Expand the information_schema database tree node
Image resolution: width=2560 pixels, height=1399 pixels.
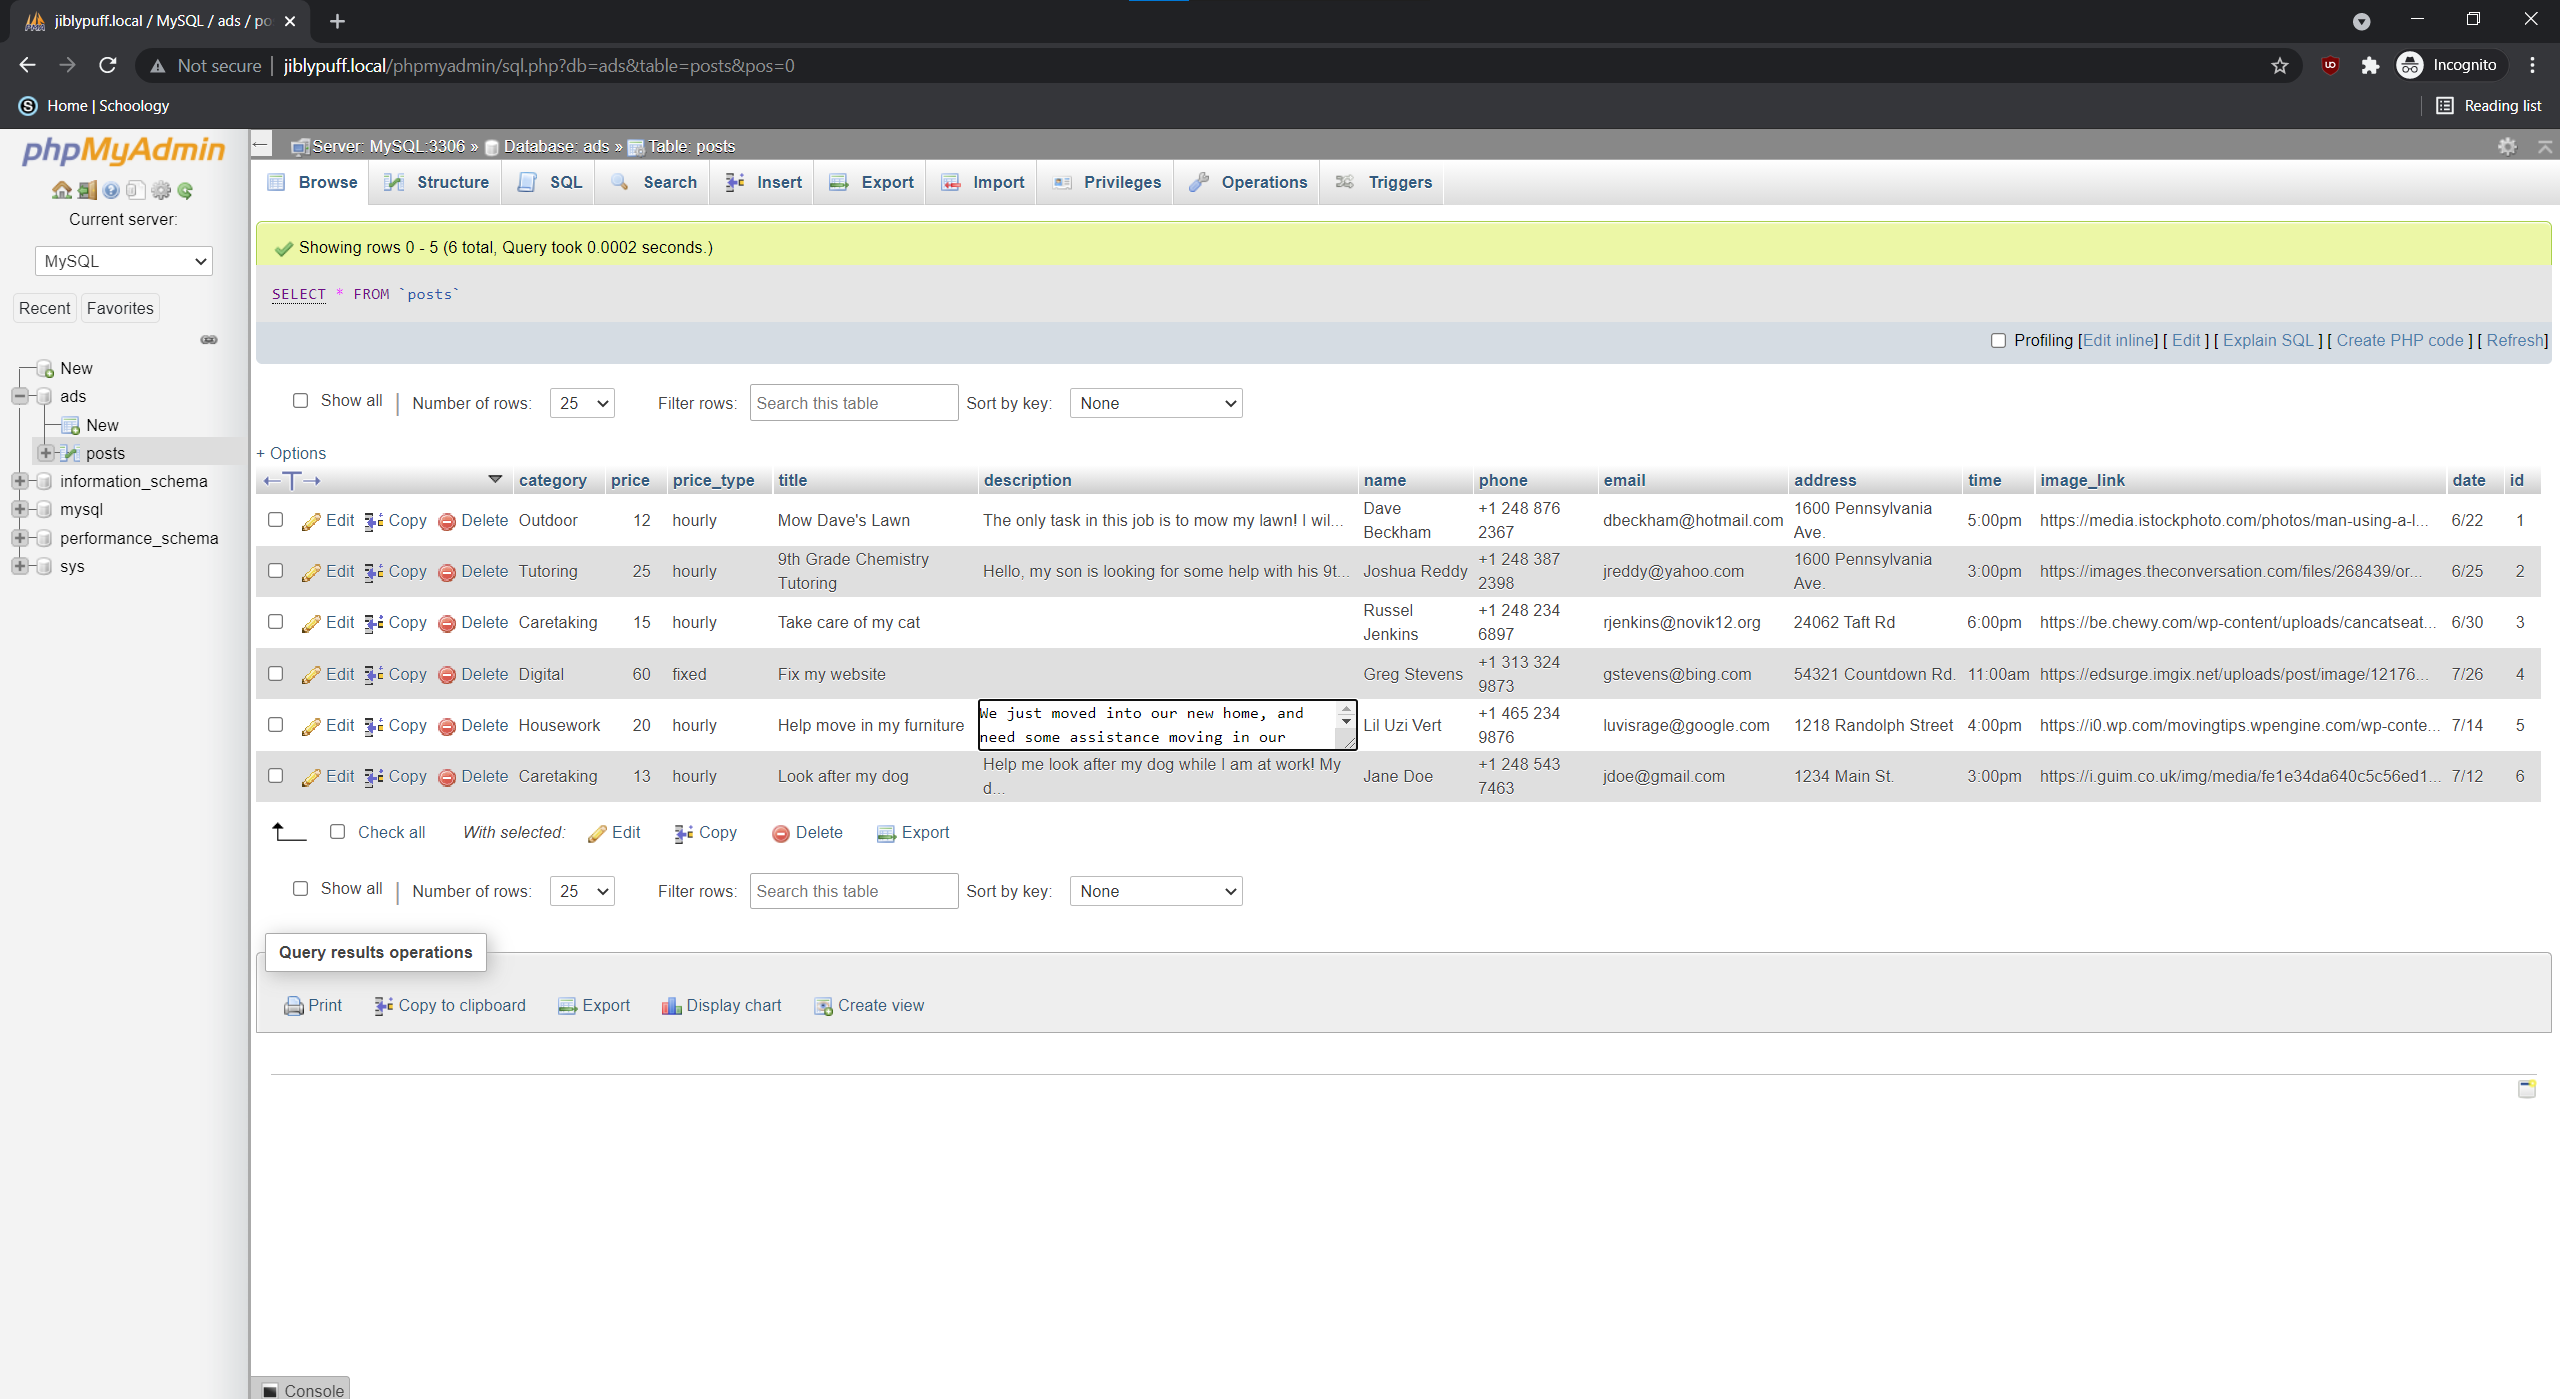(x=19, y=481)
